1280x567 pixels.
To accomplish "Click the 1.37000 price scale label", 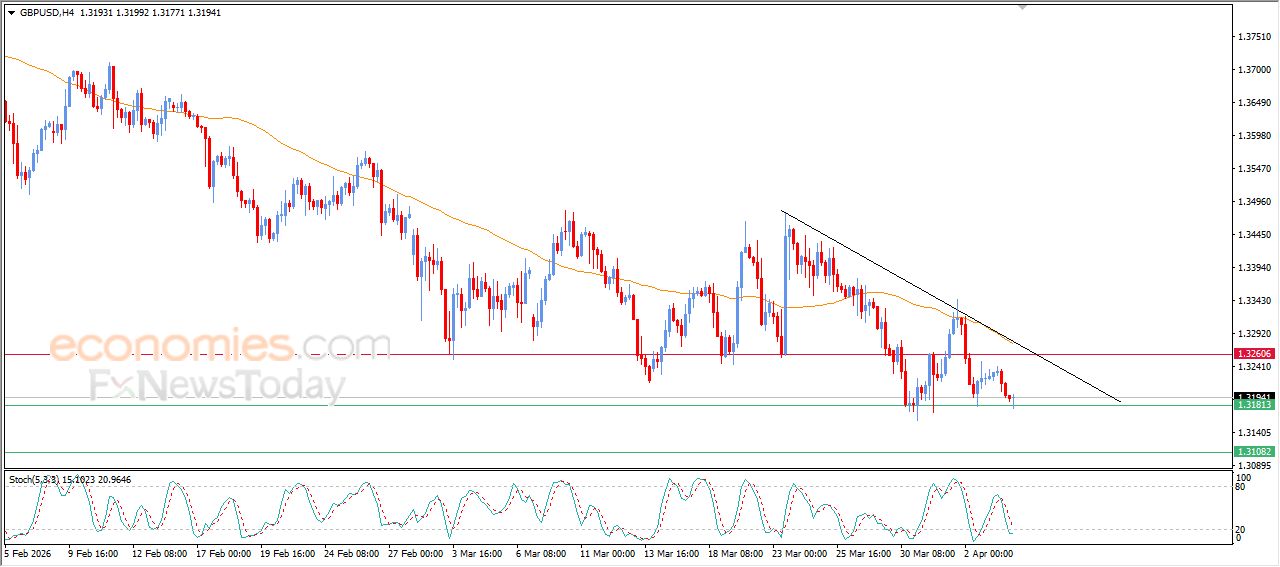I will (1254, 70).
